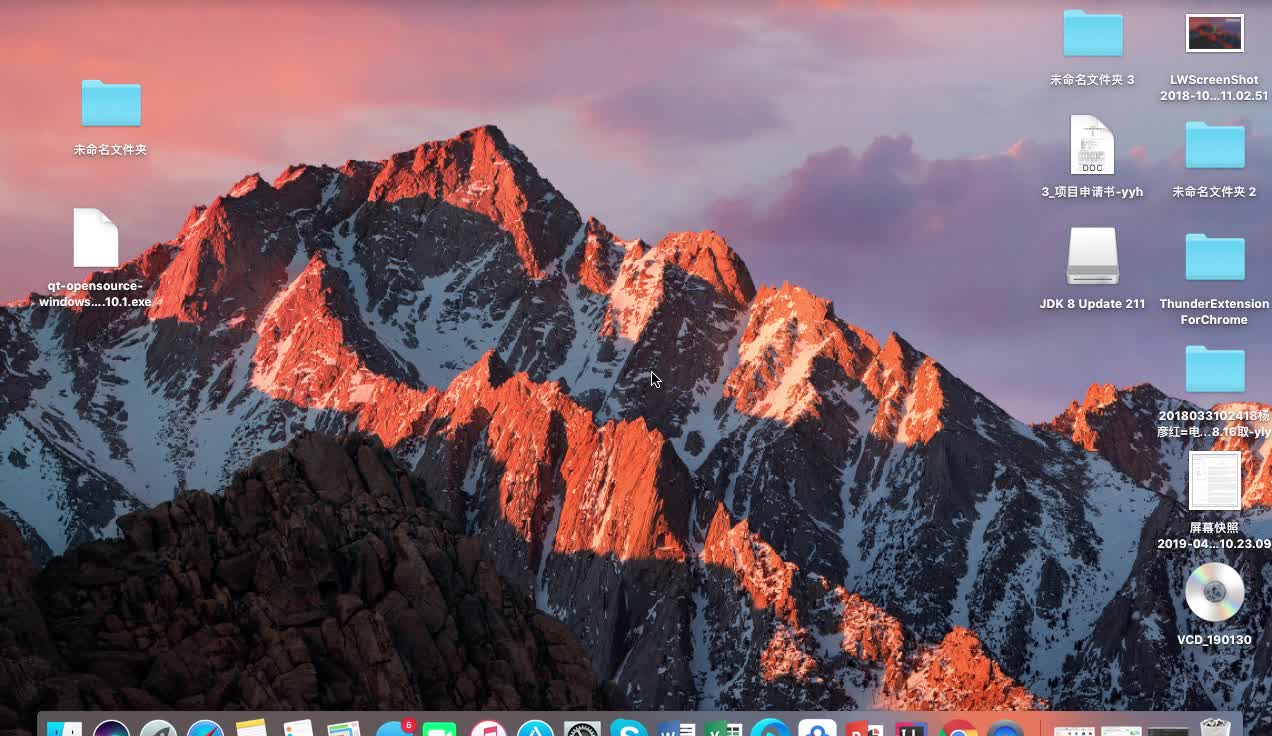Launch IntelliJ IDEA from the Dock
Image resolution: width=1272 pixels, height=736 pixels.
pyautogui.click(x=911, y=729)
